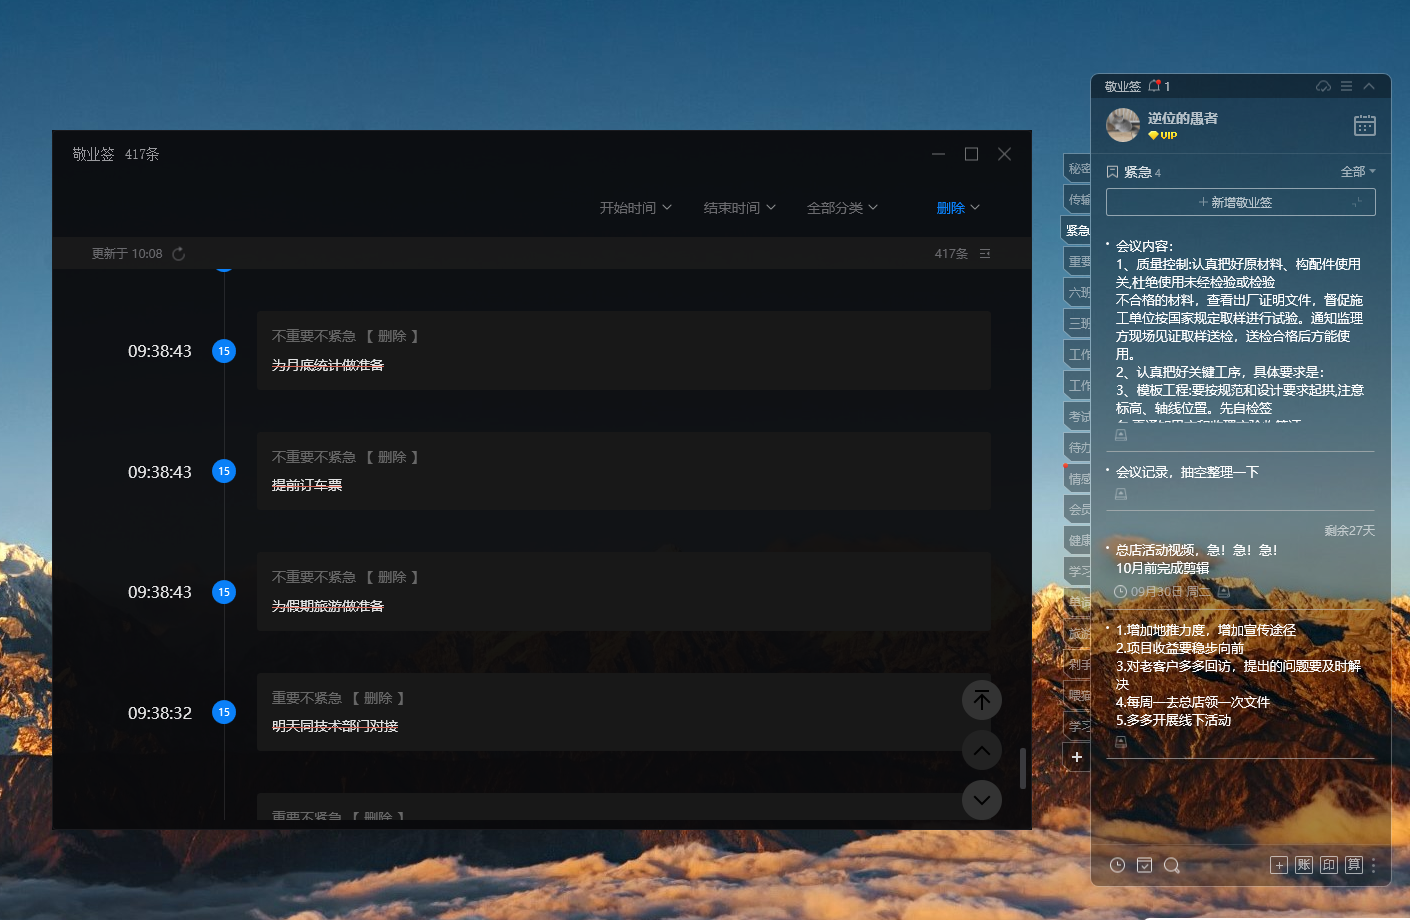Click the blue 15 marker beside 提前订车票
This screenshot has height=920, width=1410.
pos(224,471)
